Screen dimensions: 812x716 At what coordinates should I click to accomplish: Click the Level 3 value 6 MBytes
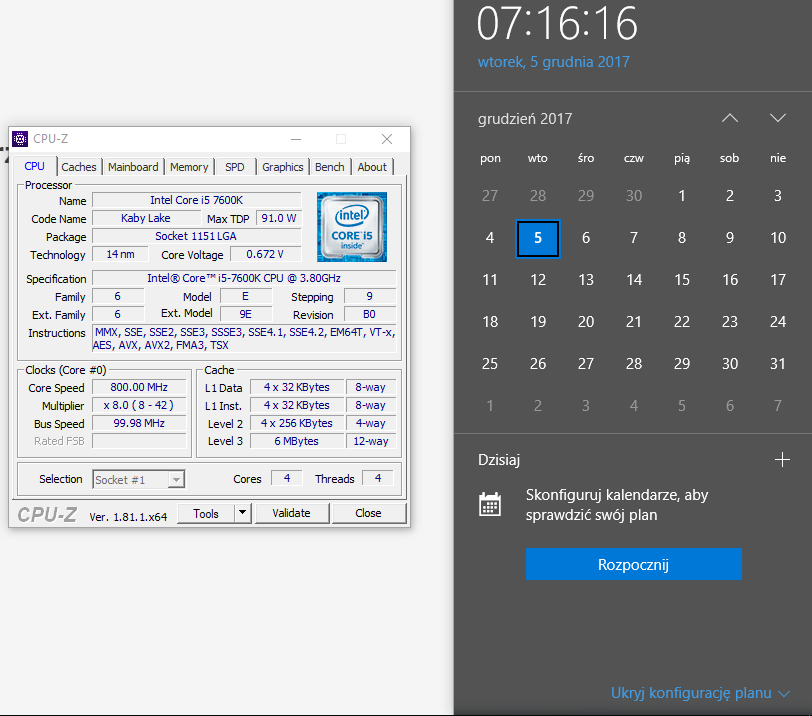pos(297,441)
